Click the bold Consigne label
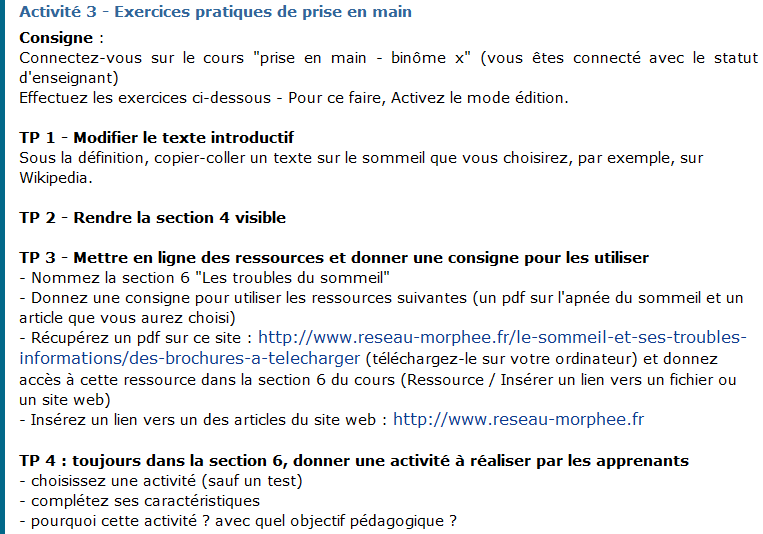Image resolution: width=763 pixels, height=534 pixels. pyautogui.click(x=56, y=37)
